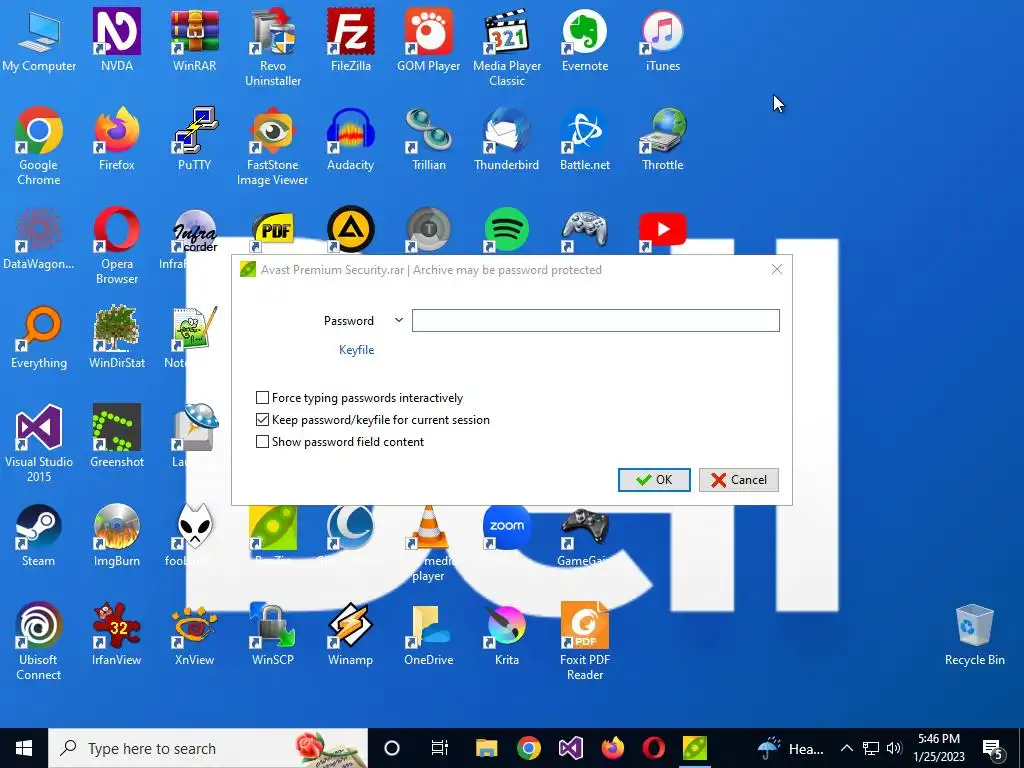Confirm with the OK button
The height and width of the screenshot is (768, 1024).
point(654,480)
